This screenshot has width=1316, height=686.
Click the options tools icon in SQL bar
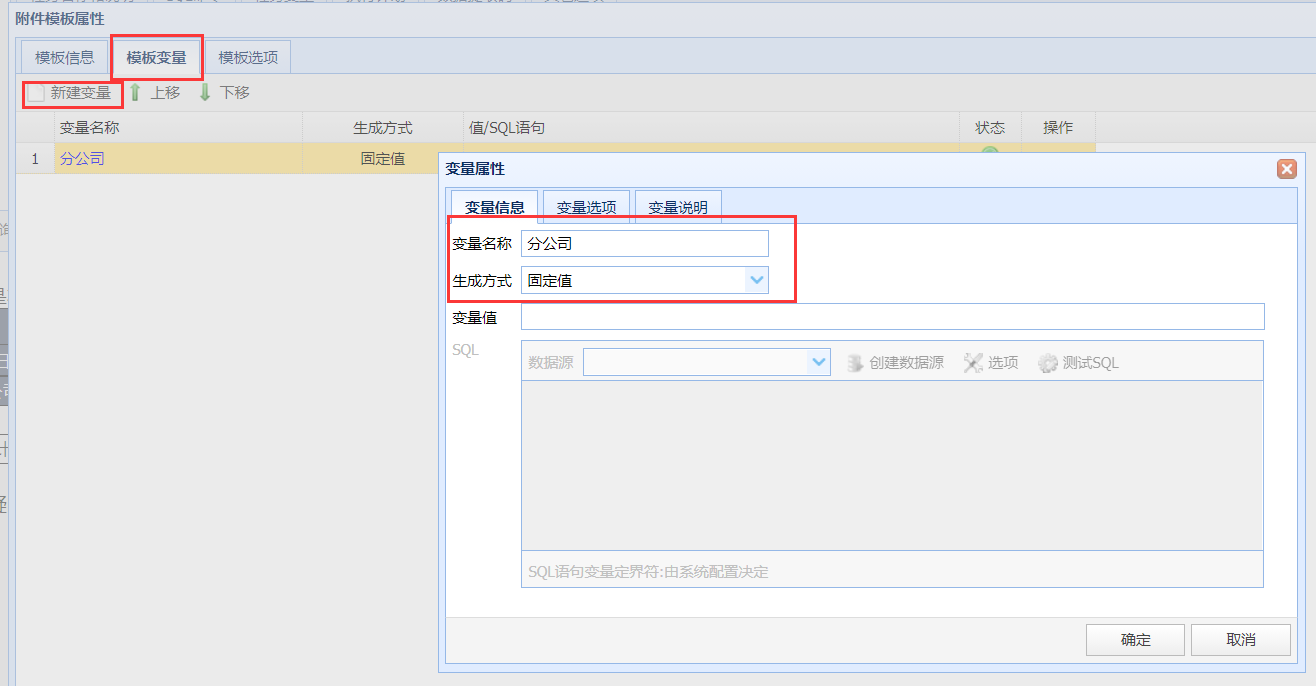pyautogui.click(x=973, y=363)
